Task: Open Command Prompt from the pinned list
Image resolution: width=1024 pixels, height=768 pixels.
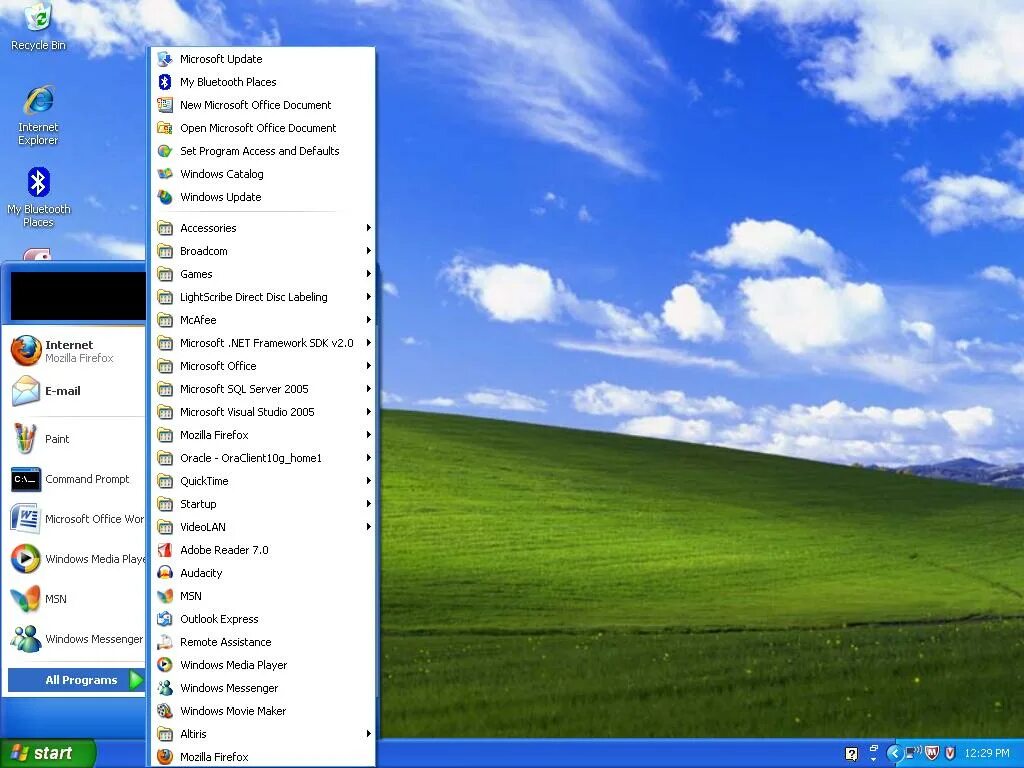Action: [x=72, y=479]
